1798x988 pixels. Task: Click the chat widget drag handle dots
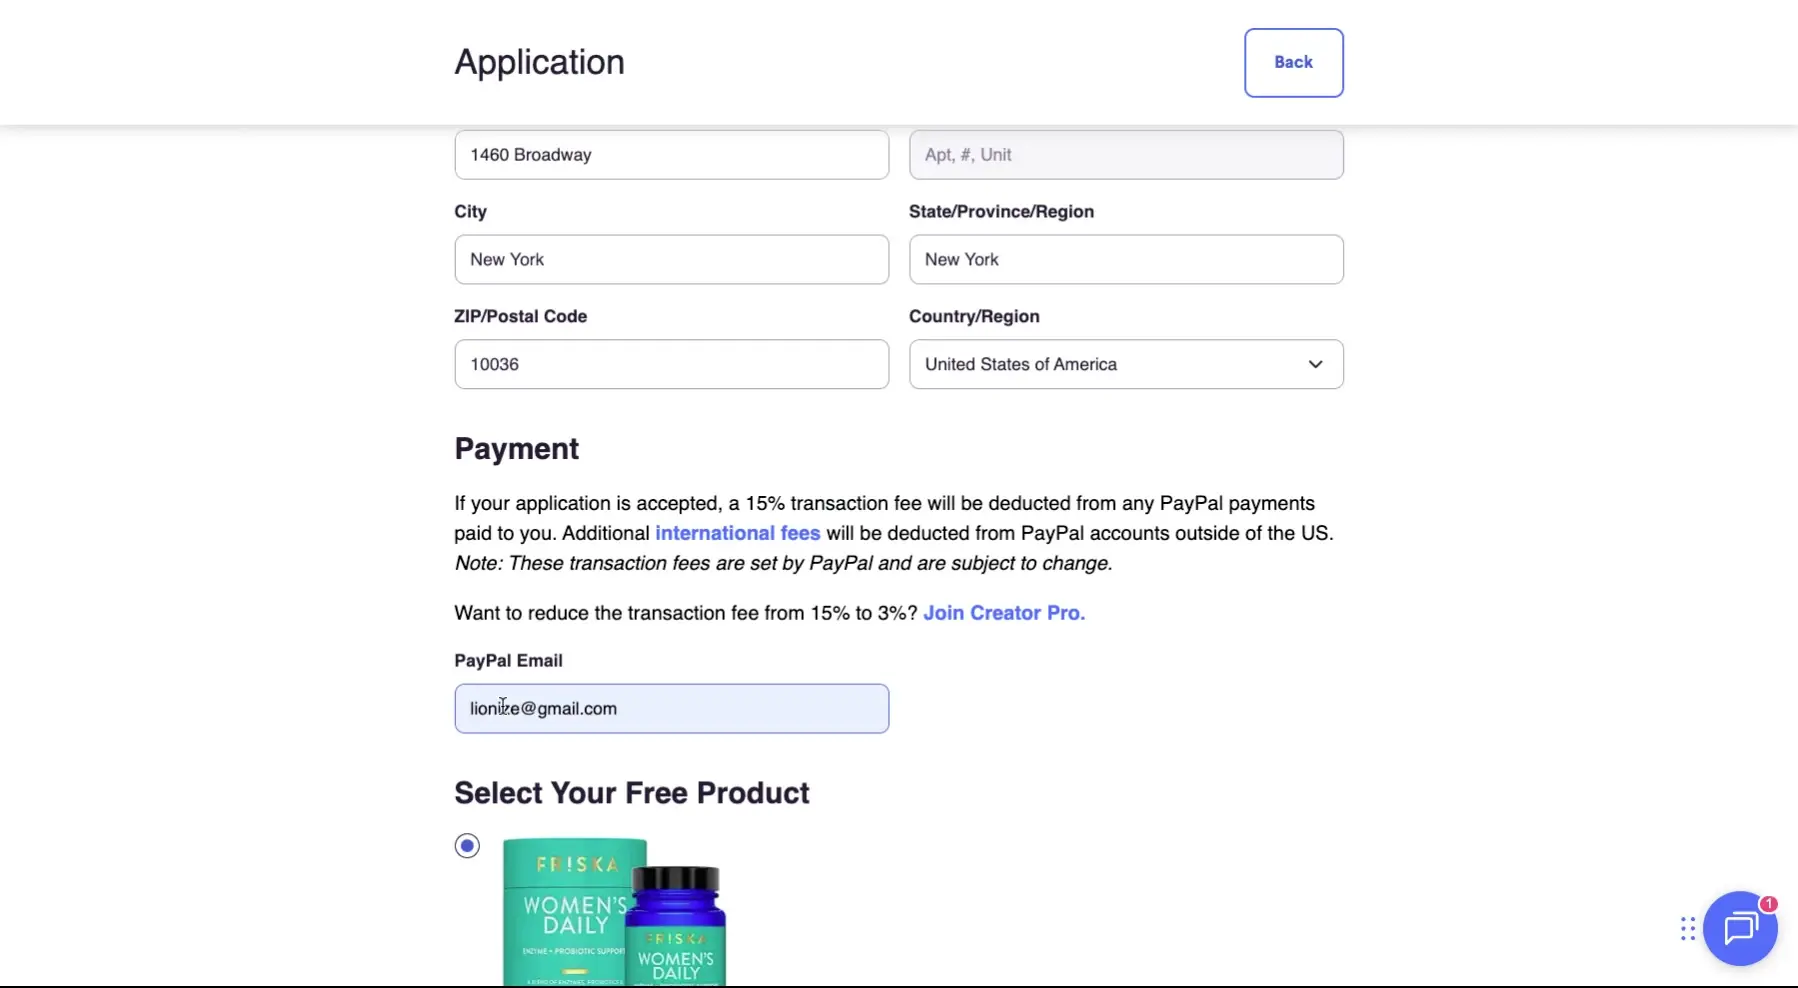[x=1686, y=929]
